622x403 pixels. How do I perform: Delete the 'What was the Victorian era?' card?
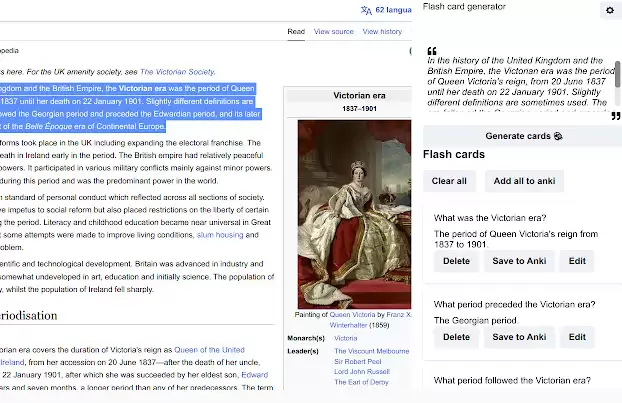pos(456,261)
